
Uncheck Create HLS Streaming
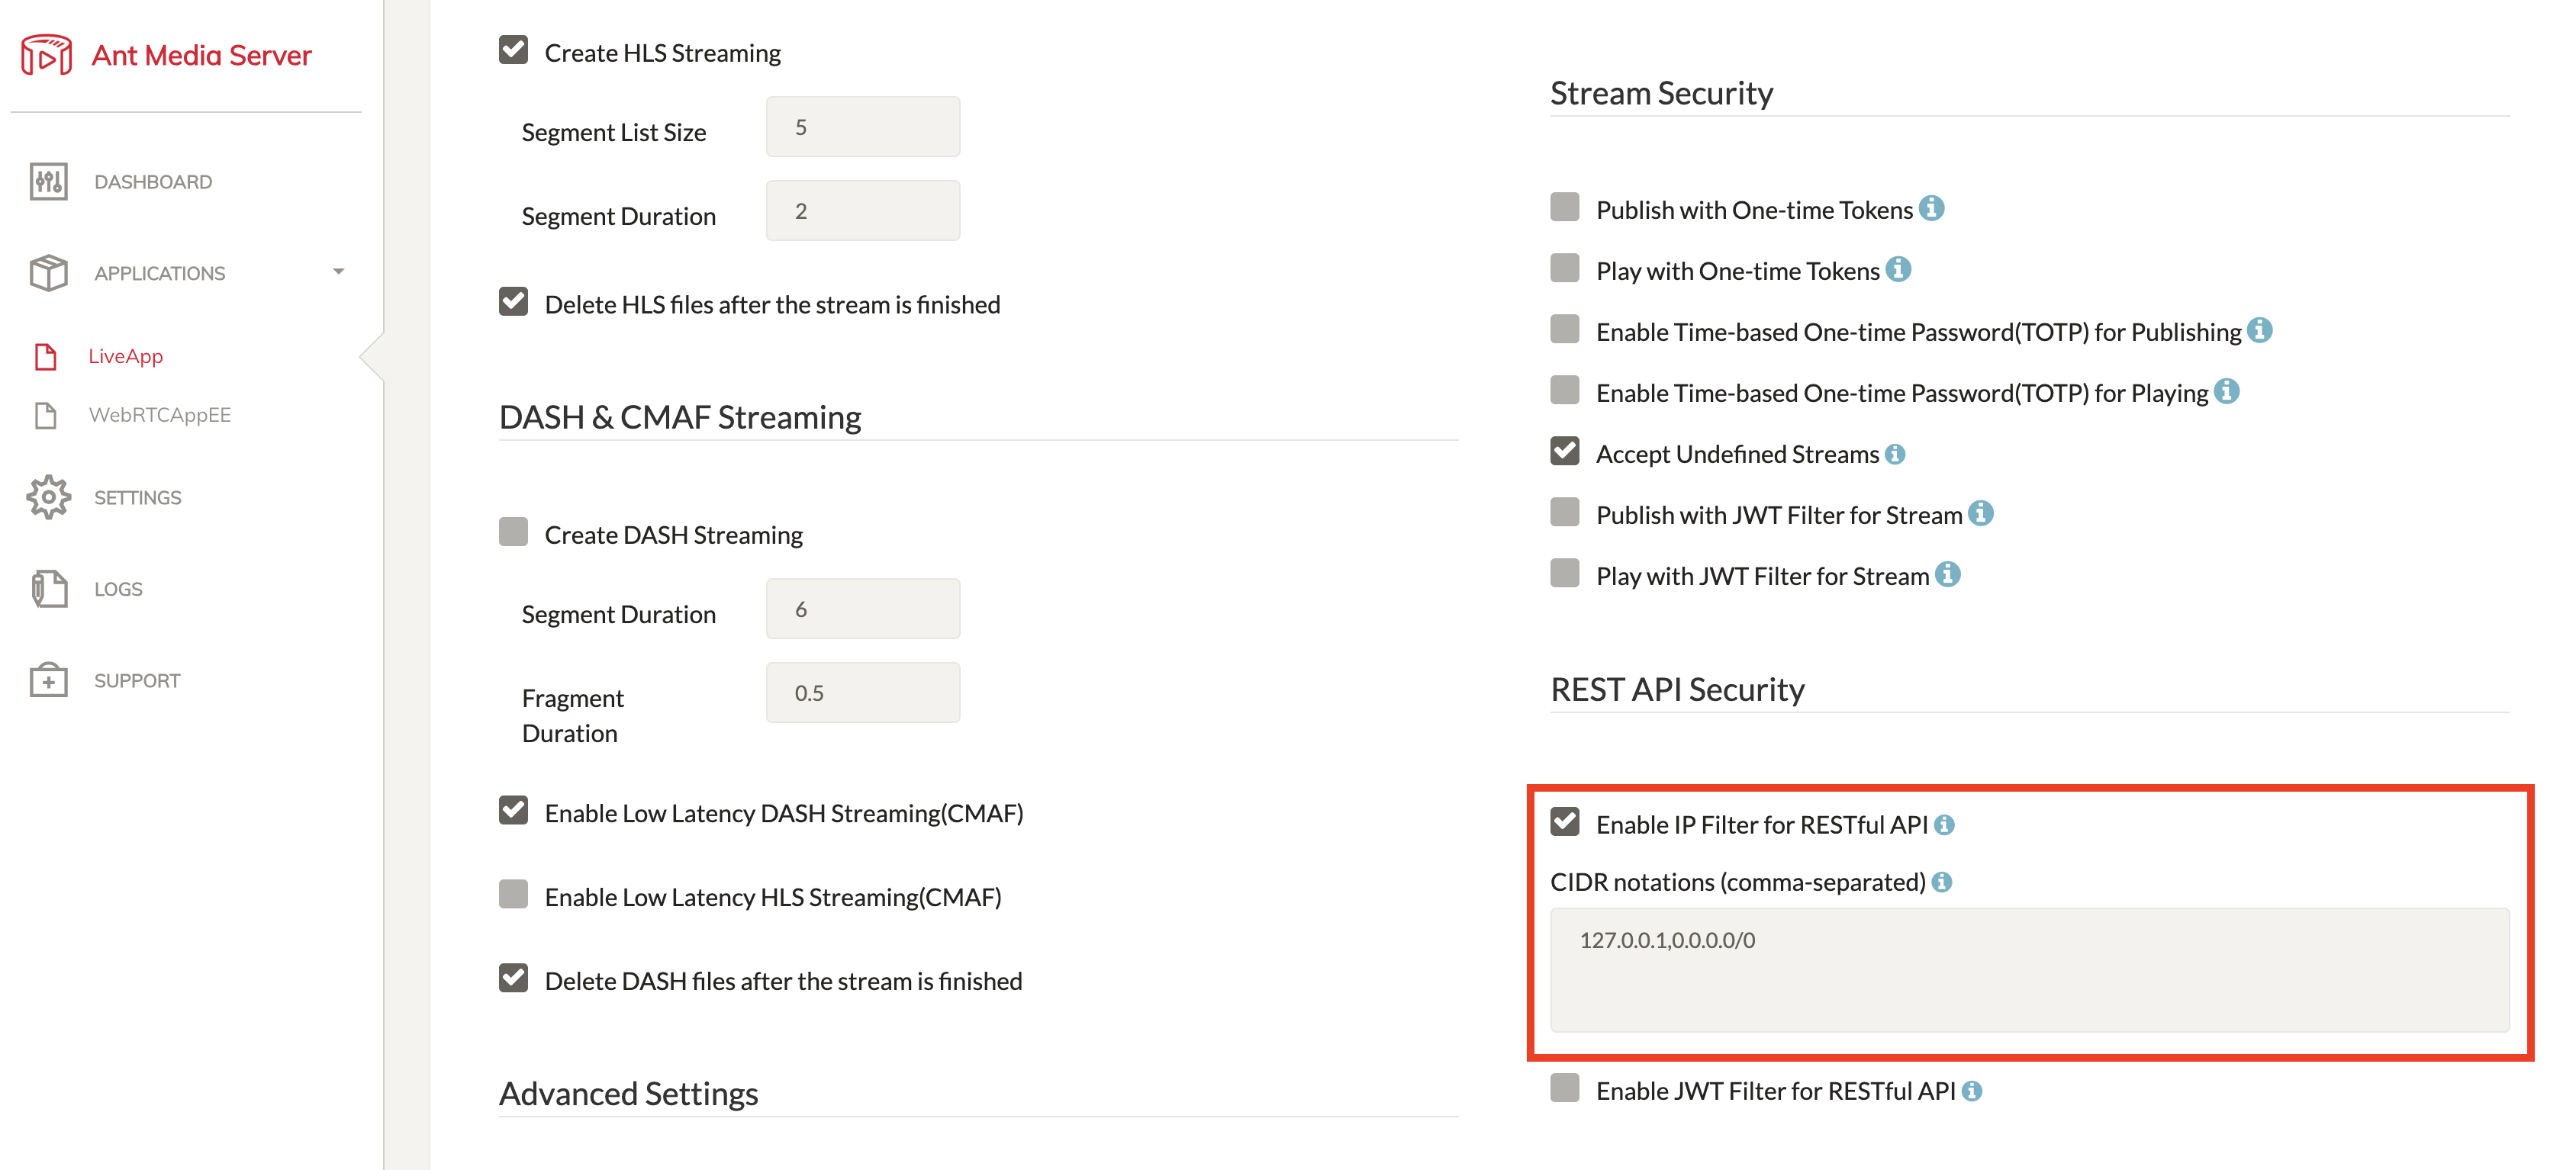point(513,50)
